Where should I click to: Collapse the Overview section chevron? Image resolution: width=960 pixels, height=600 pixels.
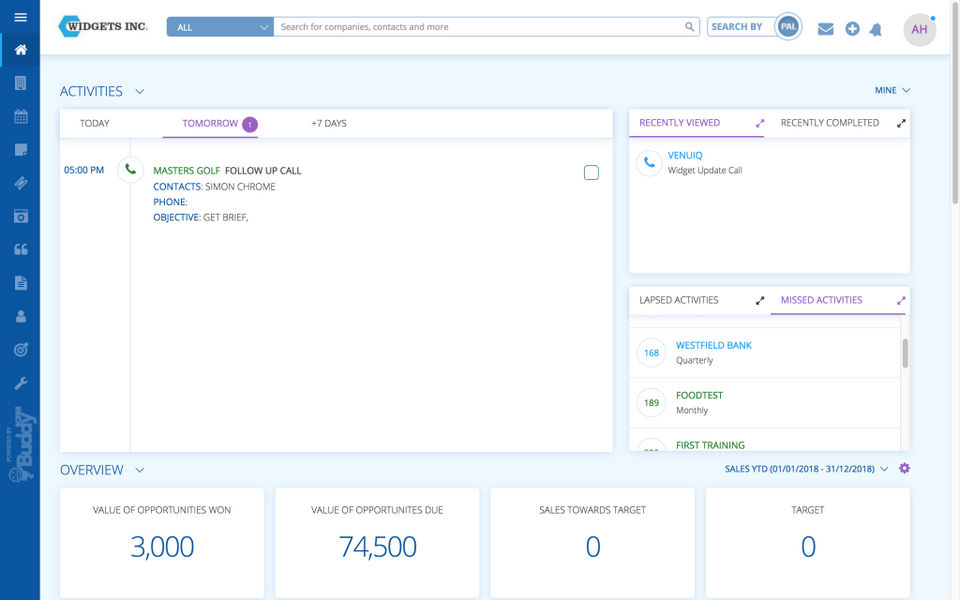pyautogui.click(x=140, y=470)
